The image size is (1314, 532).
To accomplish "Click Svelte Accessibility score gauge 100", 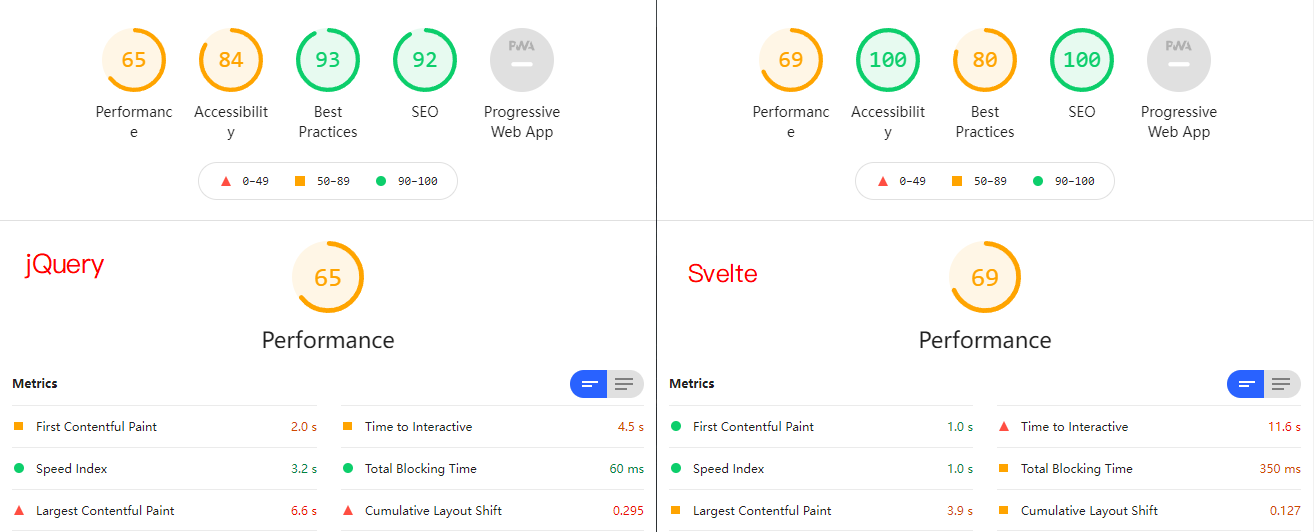I will pos(888,60).
